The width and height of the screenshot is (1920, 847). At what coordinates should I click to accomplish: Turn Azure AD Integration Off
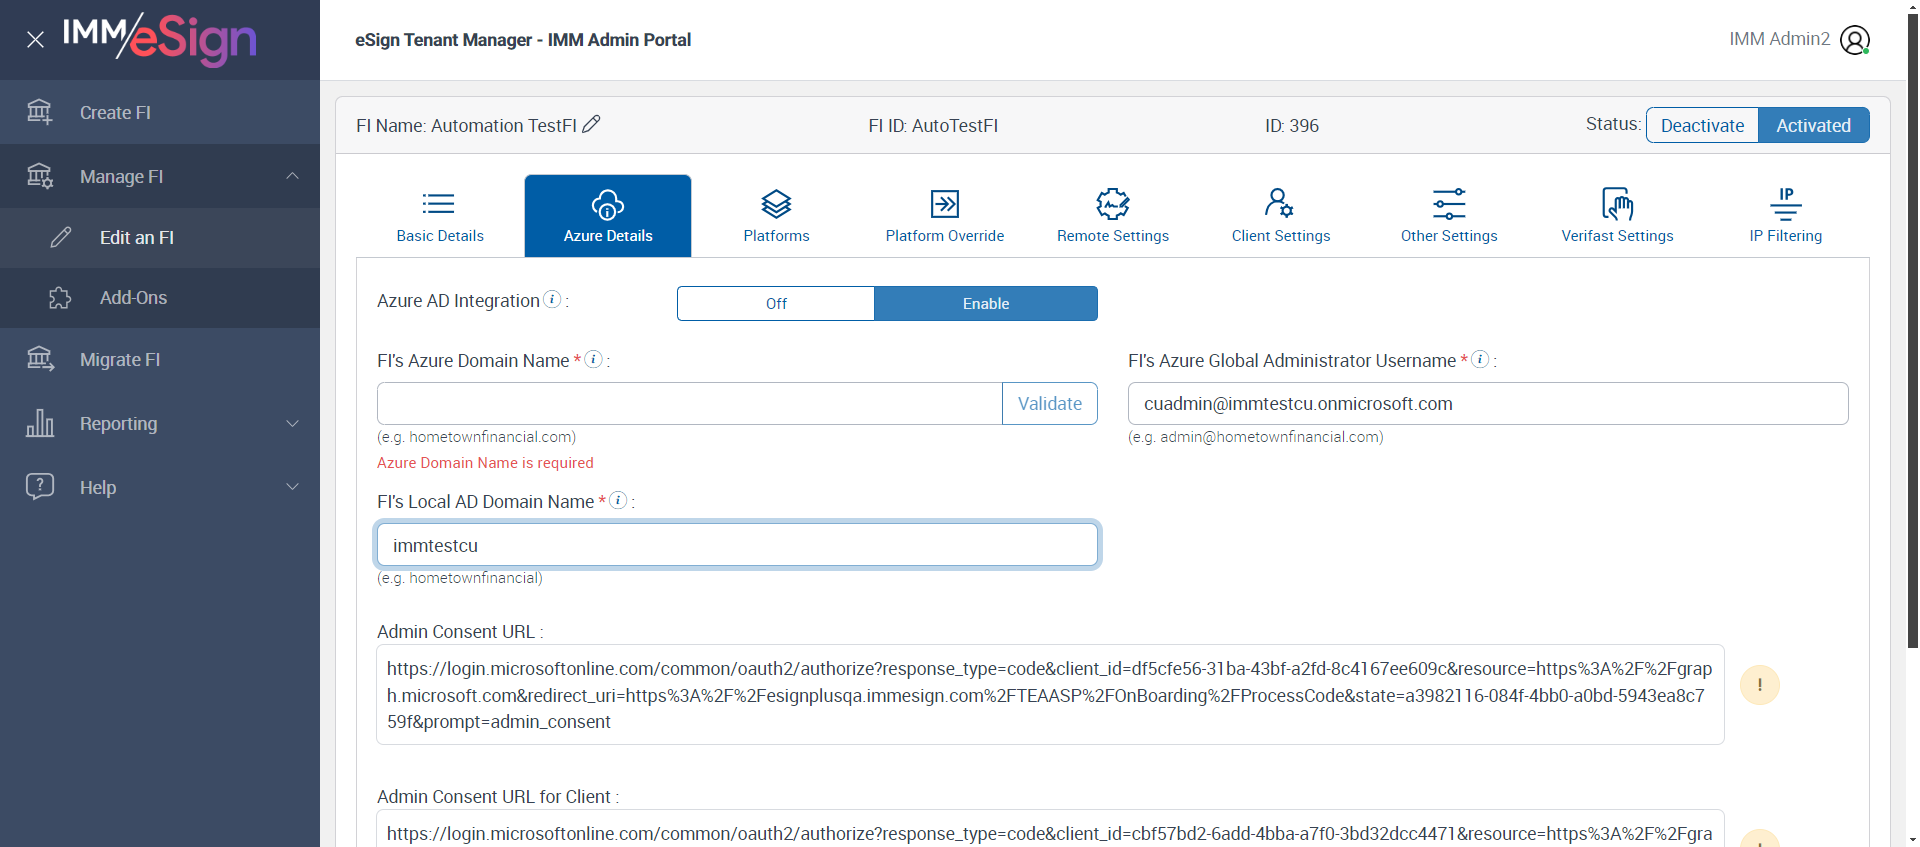click(x=776, y=304)
